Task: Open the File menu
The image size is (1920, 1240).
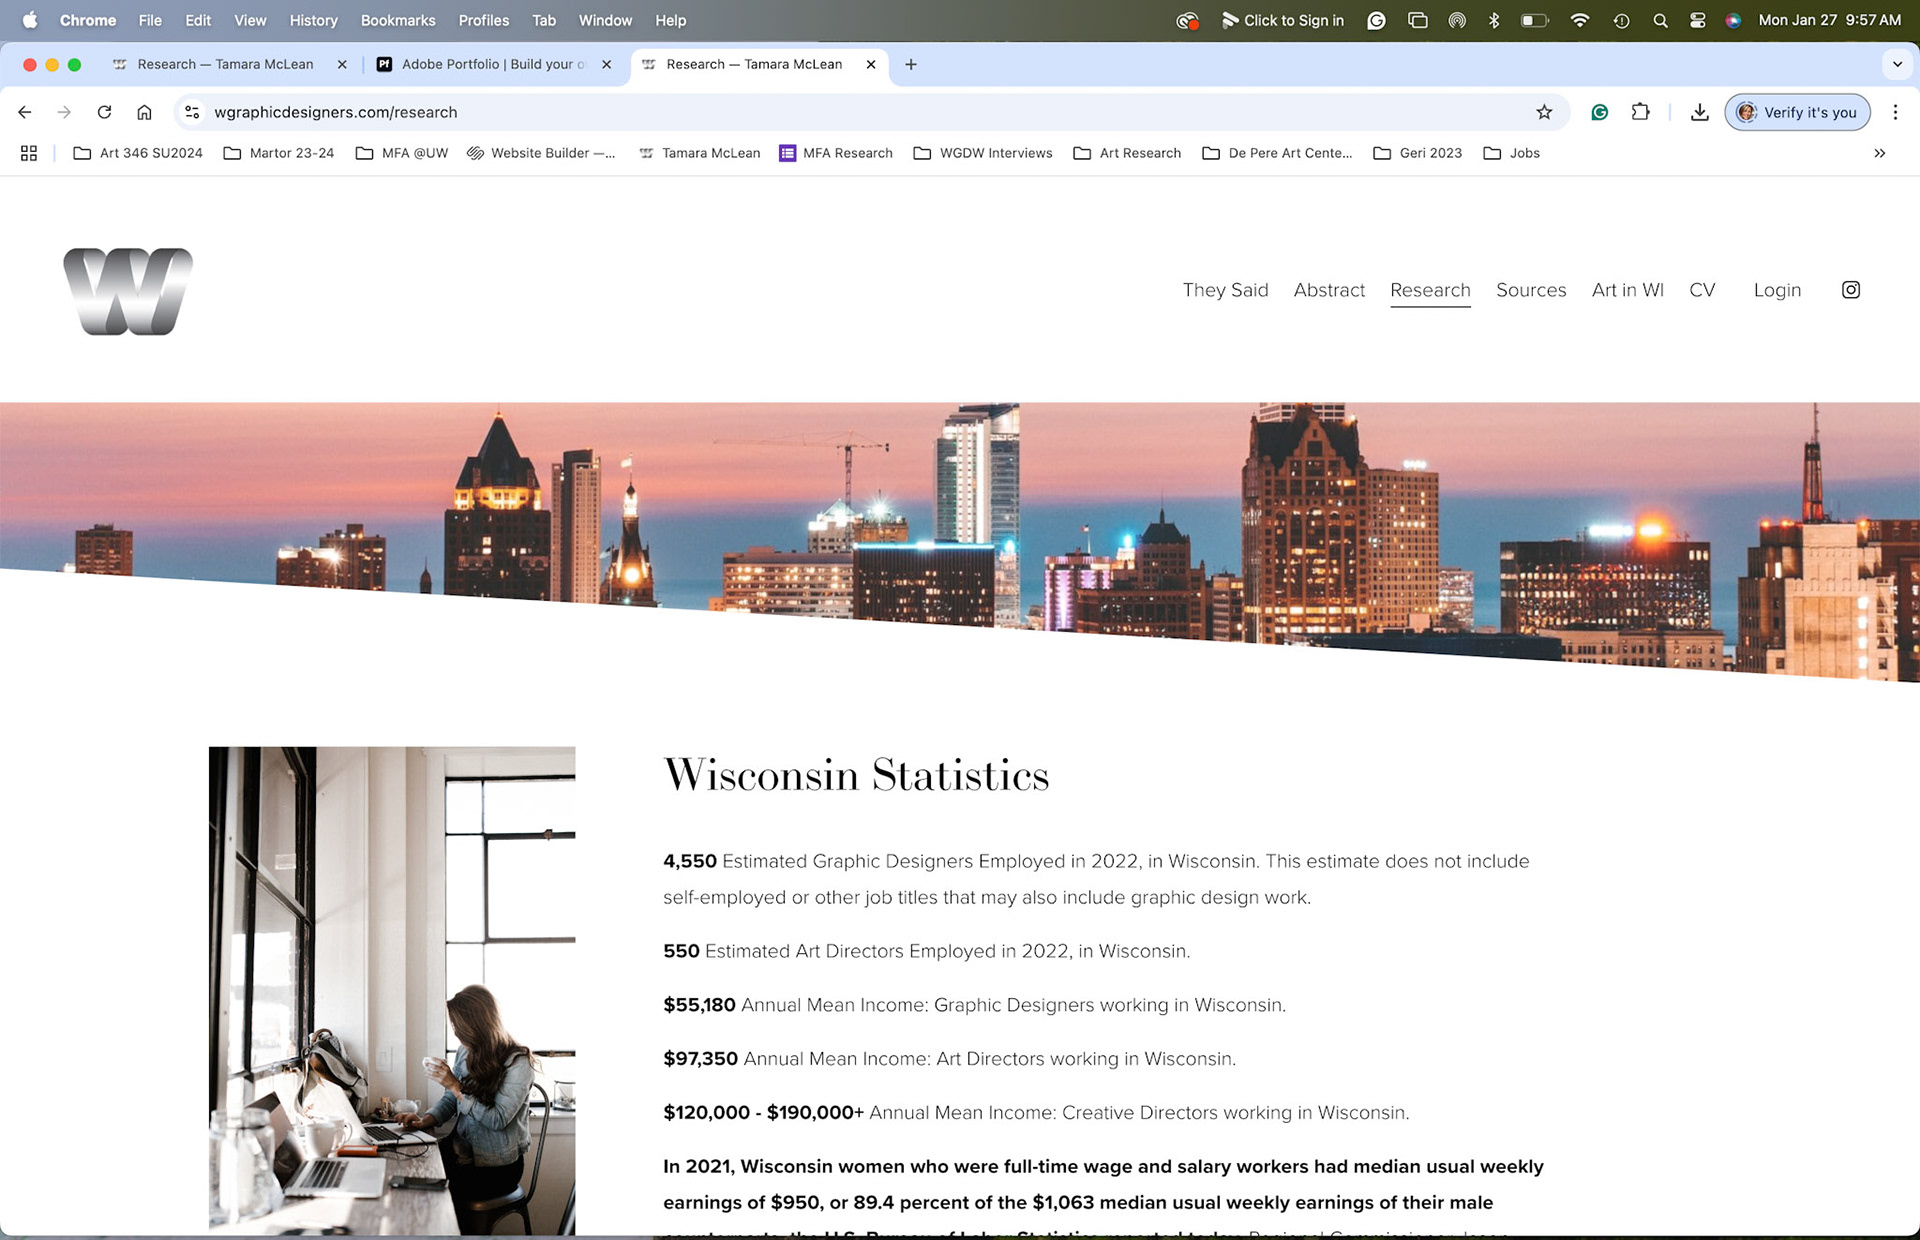Action: 150,20
